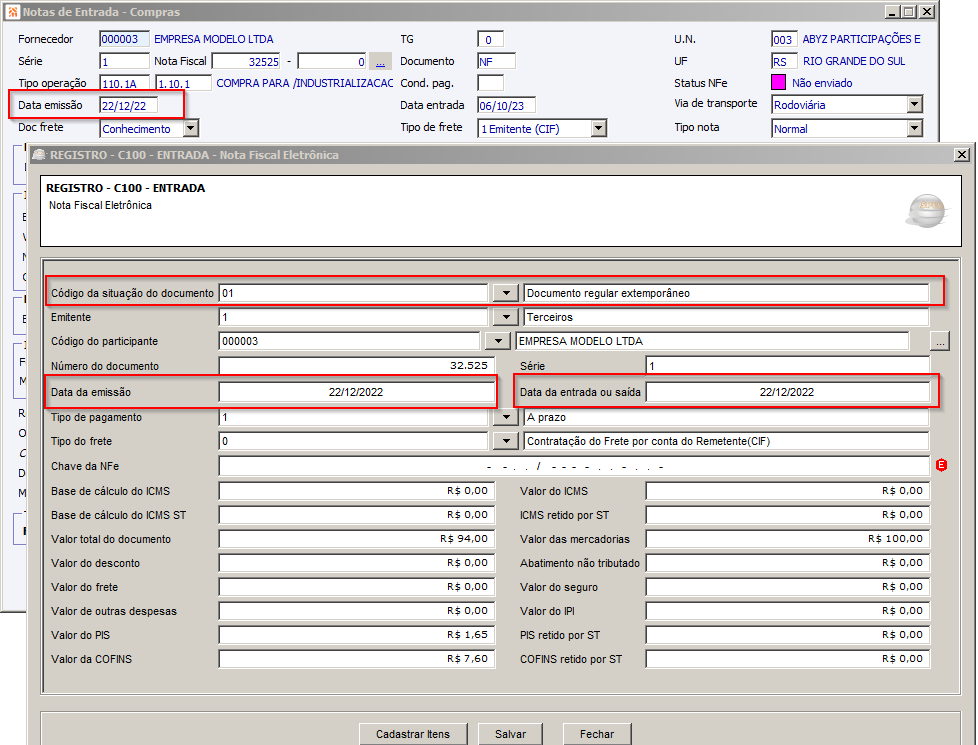This screenshot has width=978, height=745.
Task: Click the Código do participante field 000003
Action: pos(349,341)
